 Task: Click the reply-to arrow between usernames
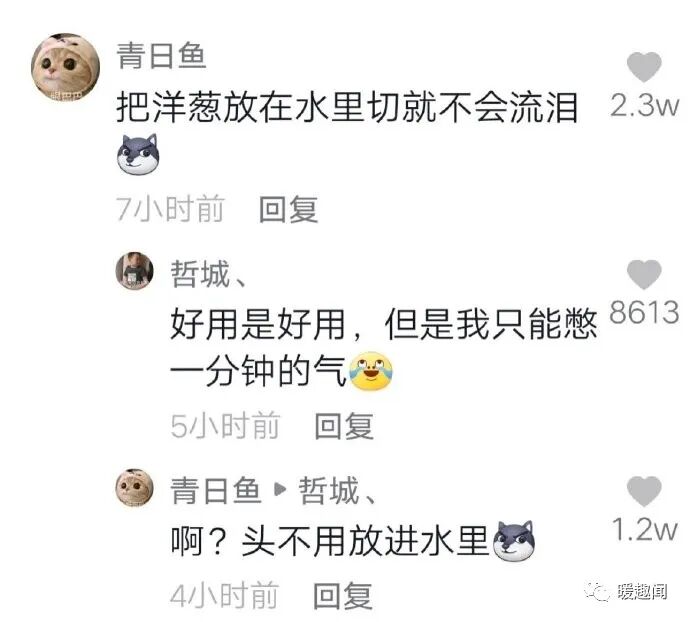coord(280,490)
